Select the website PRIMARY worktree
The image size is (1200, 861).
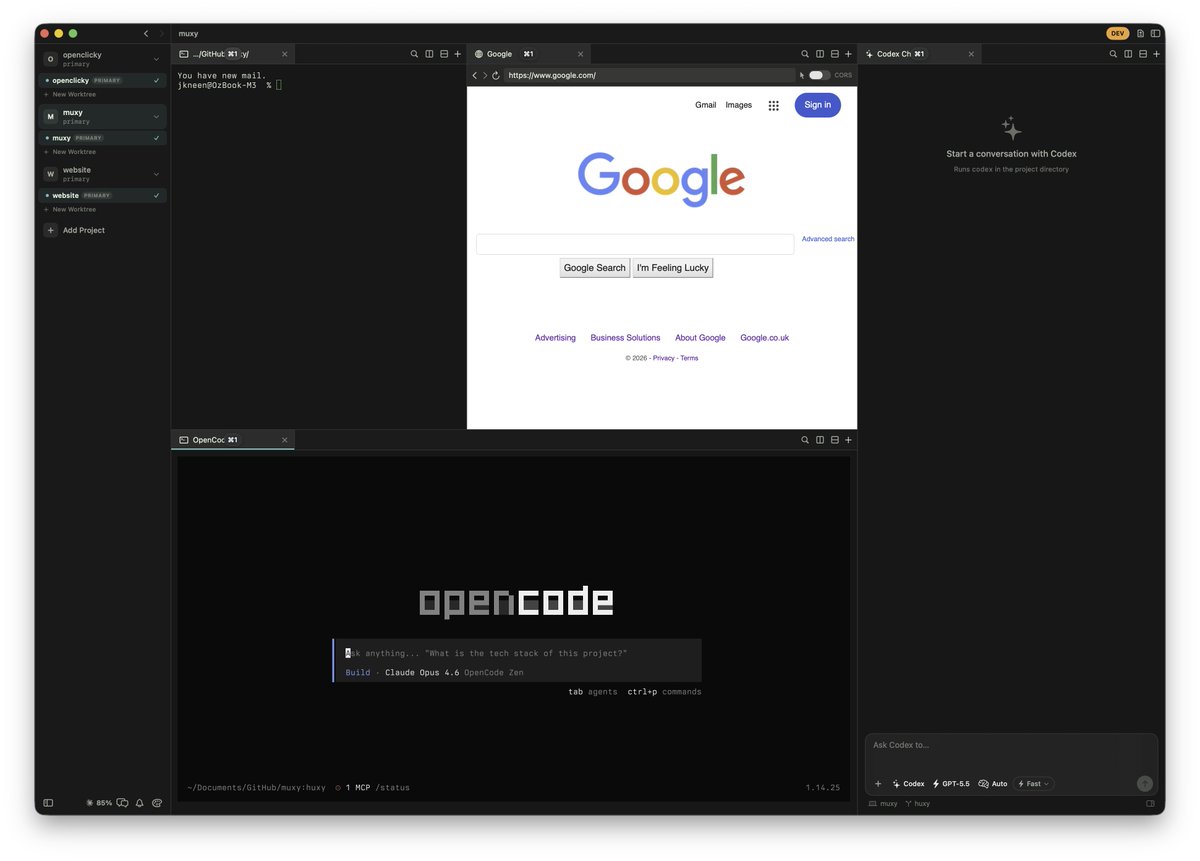tap(103, 195)
